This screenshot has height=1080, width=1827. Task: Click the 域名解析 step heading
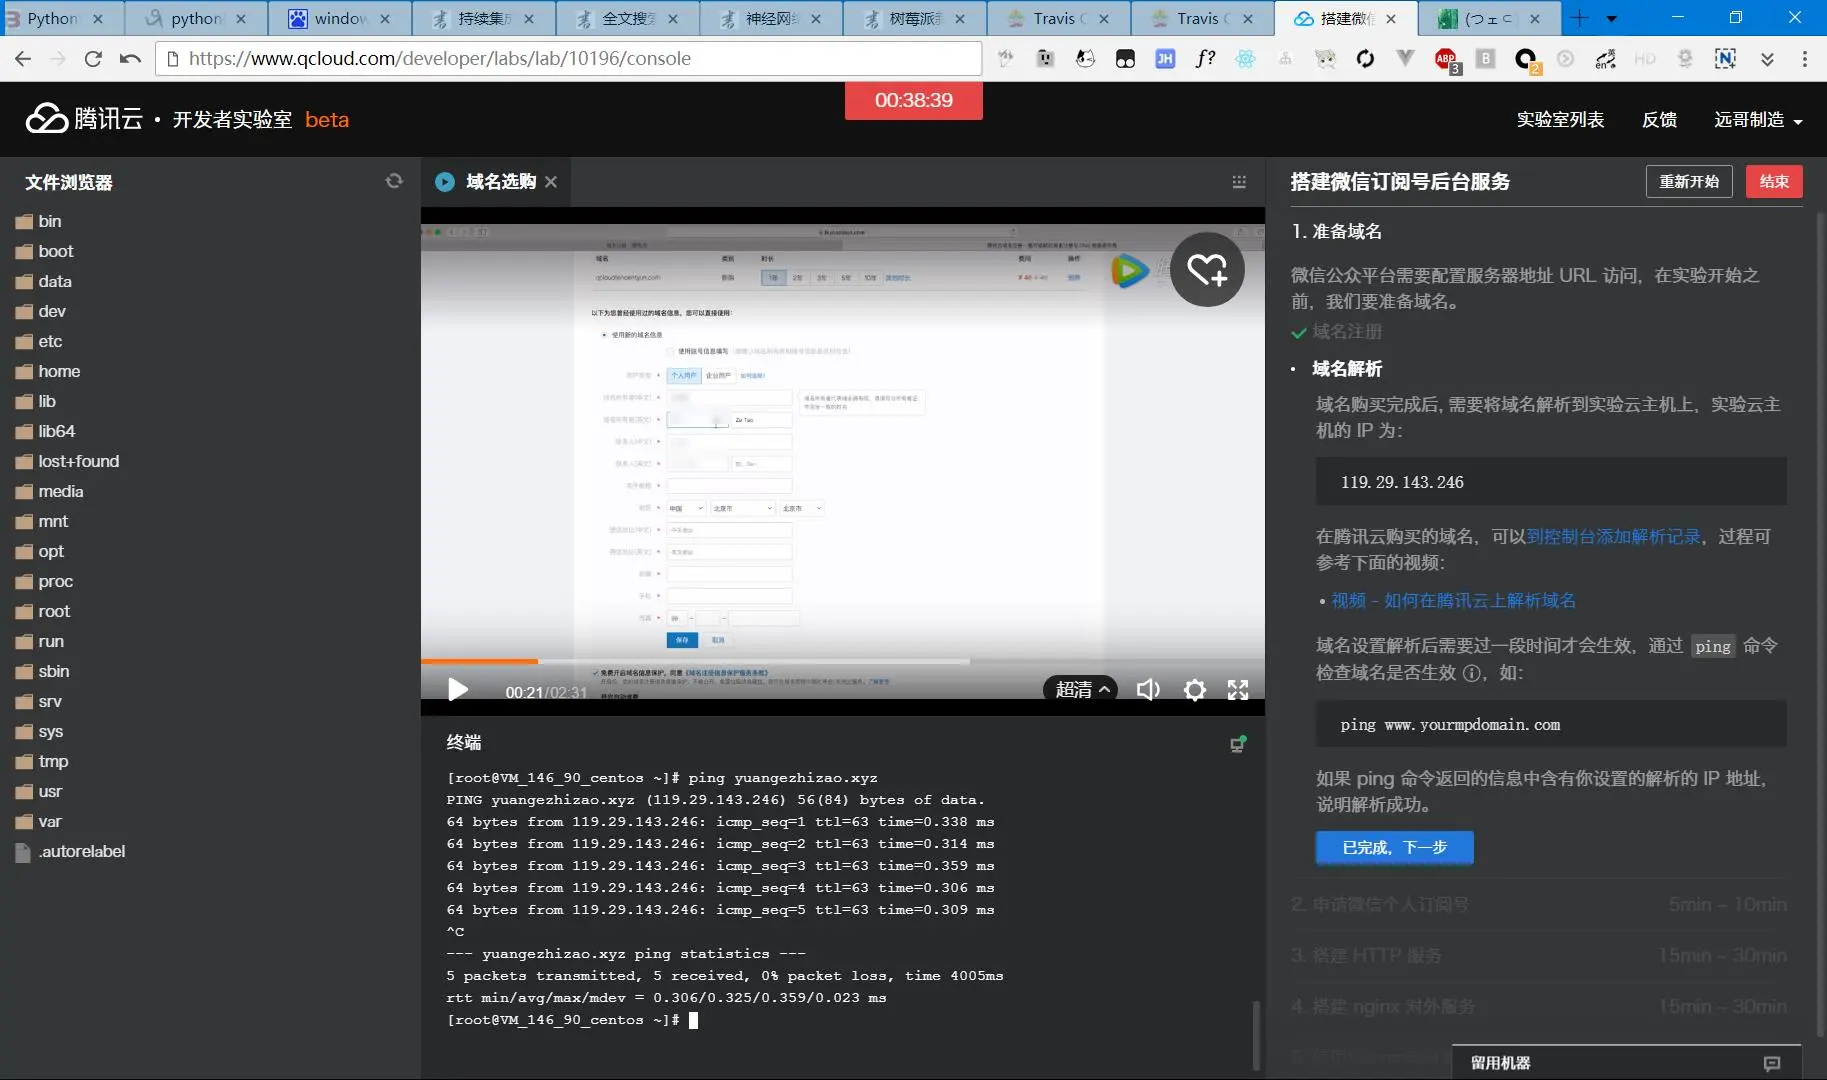(1346, 369)
